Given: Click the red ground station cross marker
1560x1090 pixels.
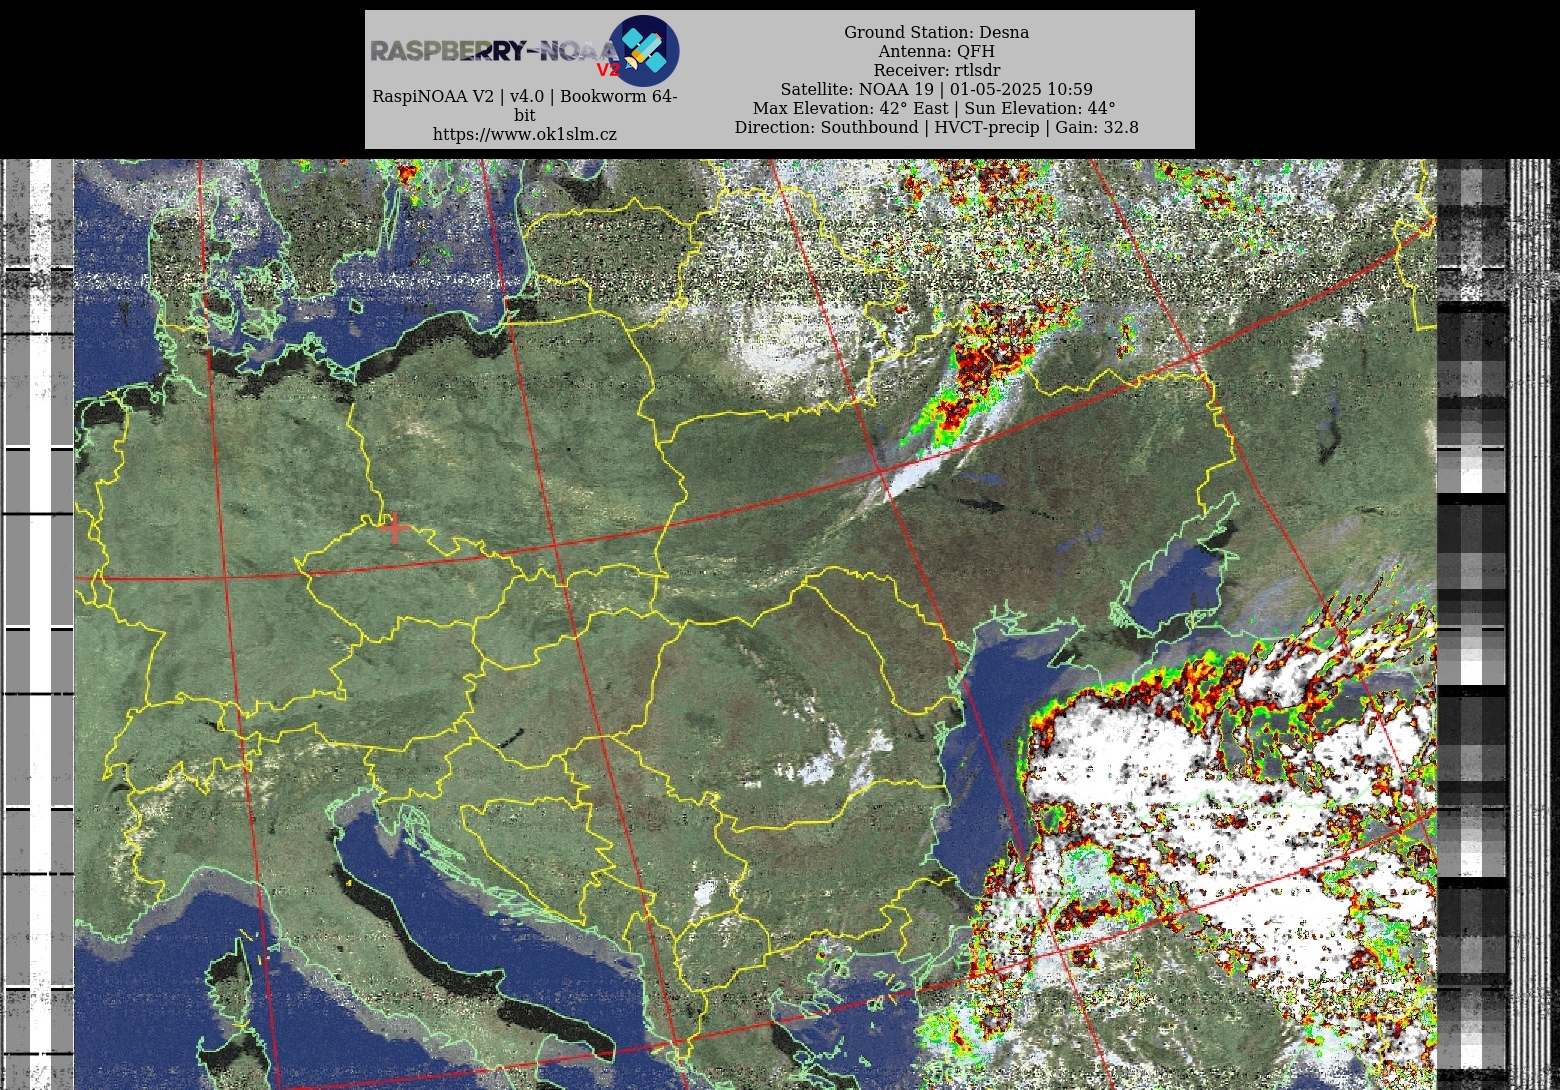Looking at the screenshot, I should [395, 527].
